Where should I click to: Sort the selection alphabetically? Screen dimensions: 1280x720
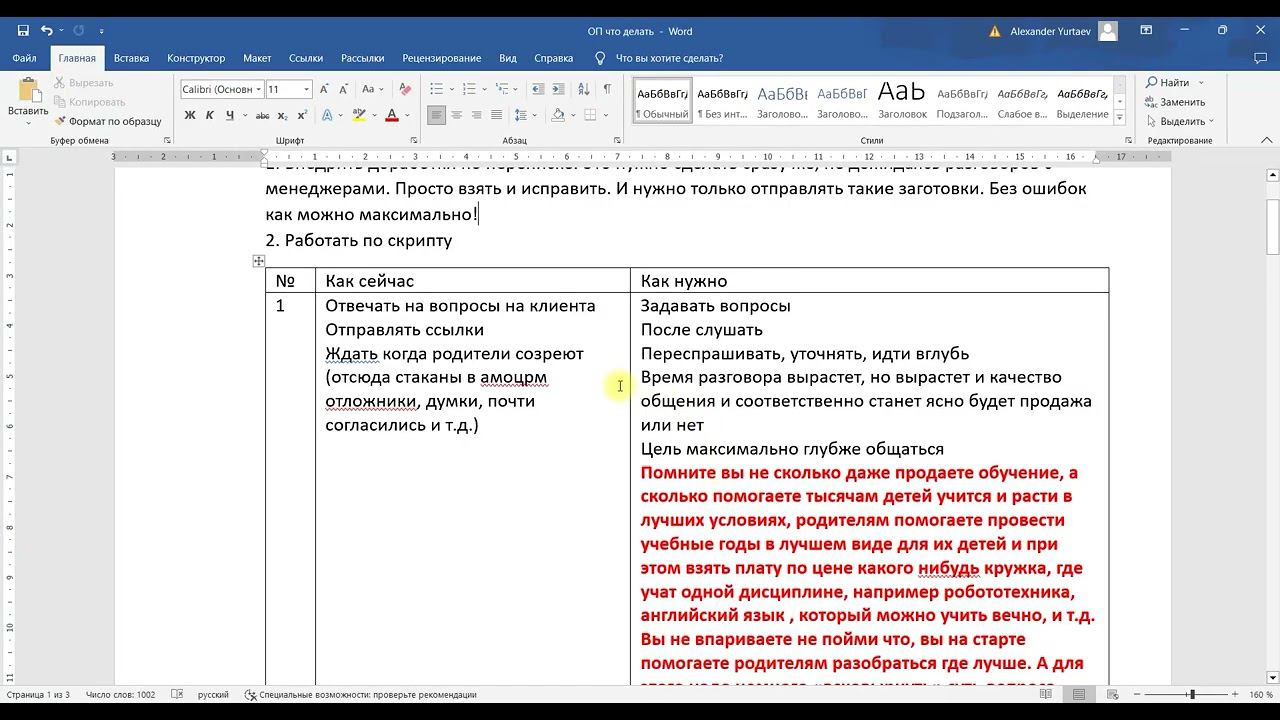pos(583,89)
